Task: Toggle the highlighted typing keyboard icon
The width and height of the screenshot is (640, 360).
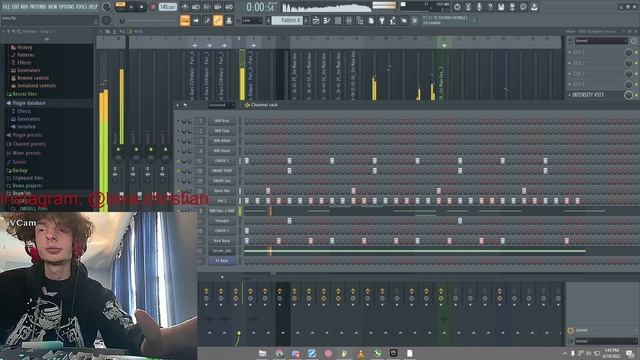Action: 185,20
